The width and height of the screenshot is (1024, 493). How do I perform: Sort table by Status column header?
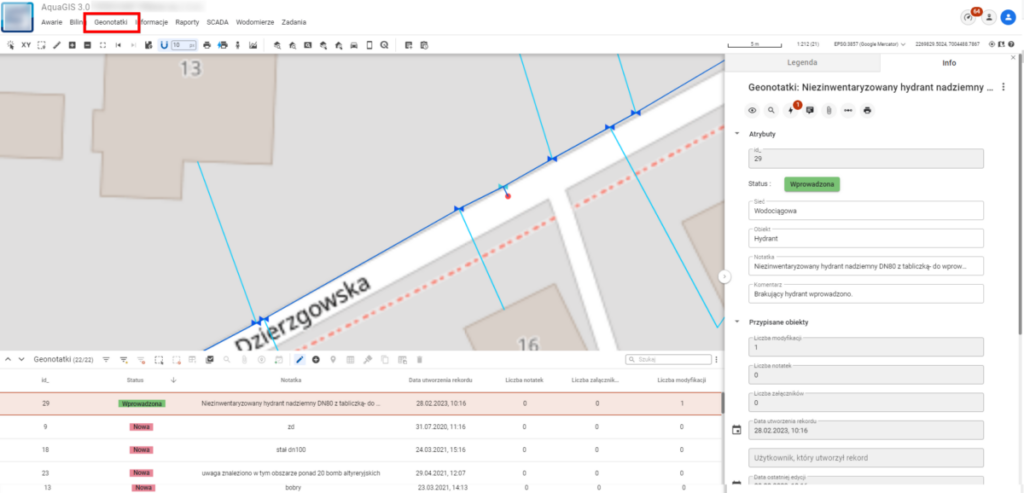pos(135,380)
